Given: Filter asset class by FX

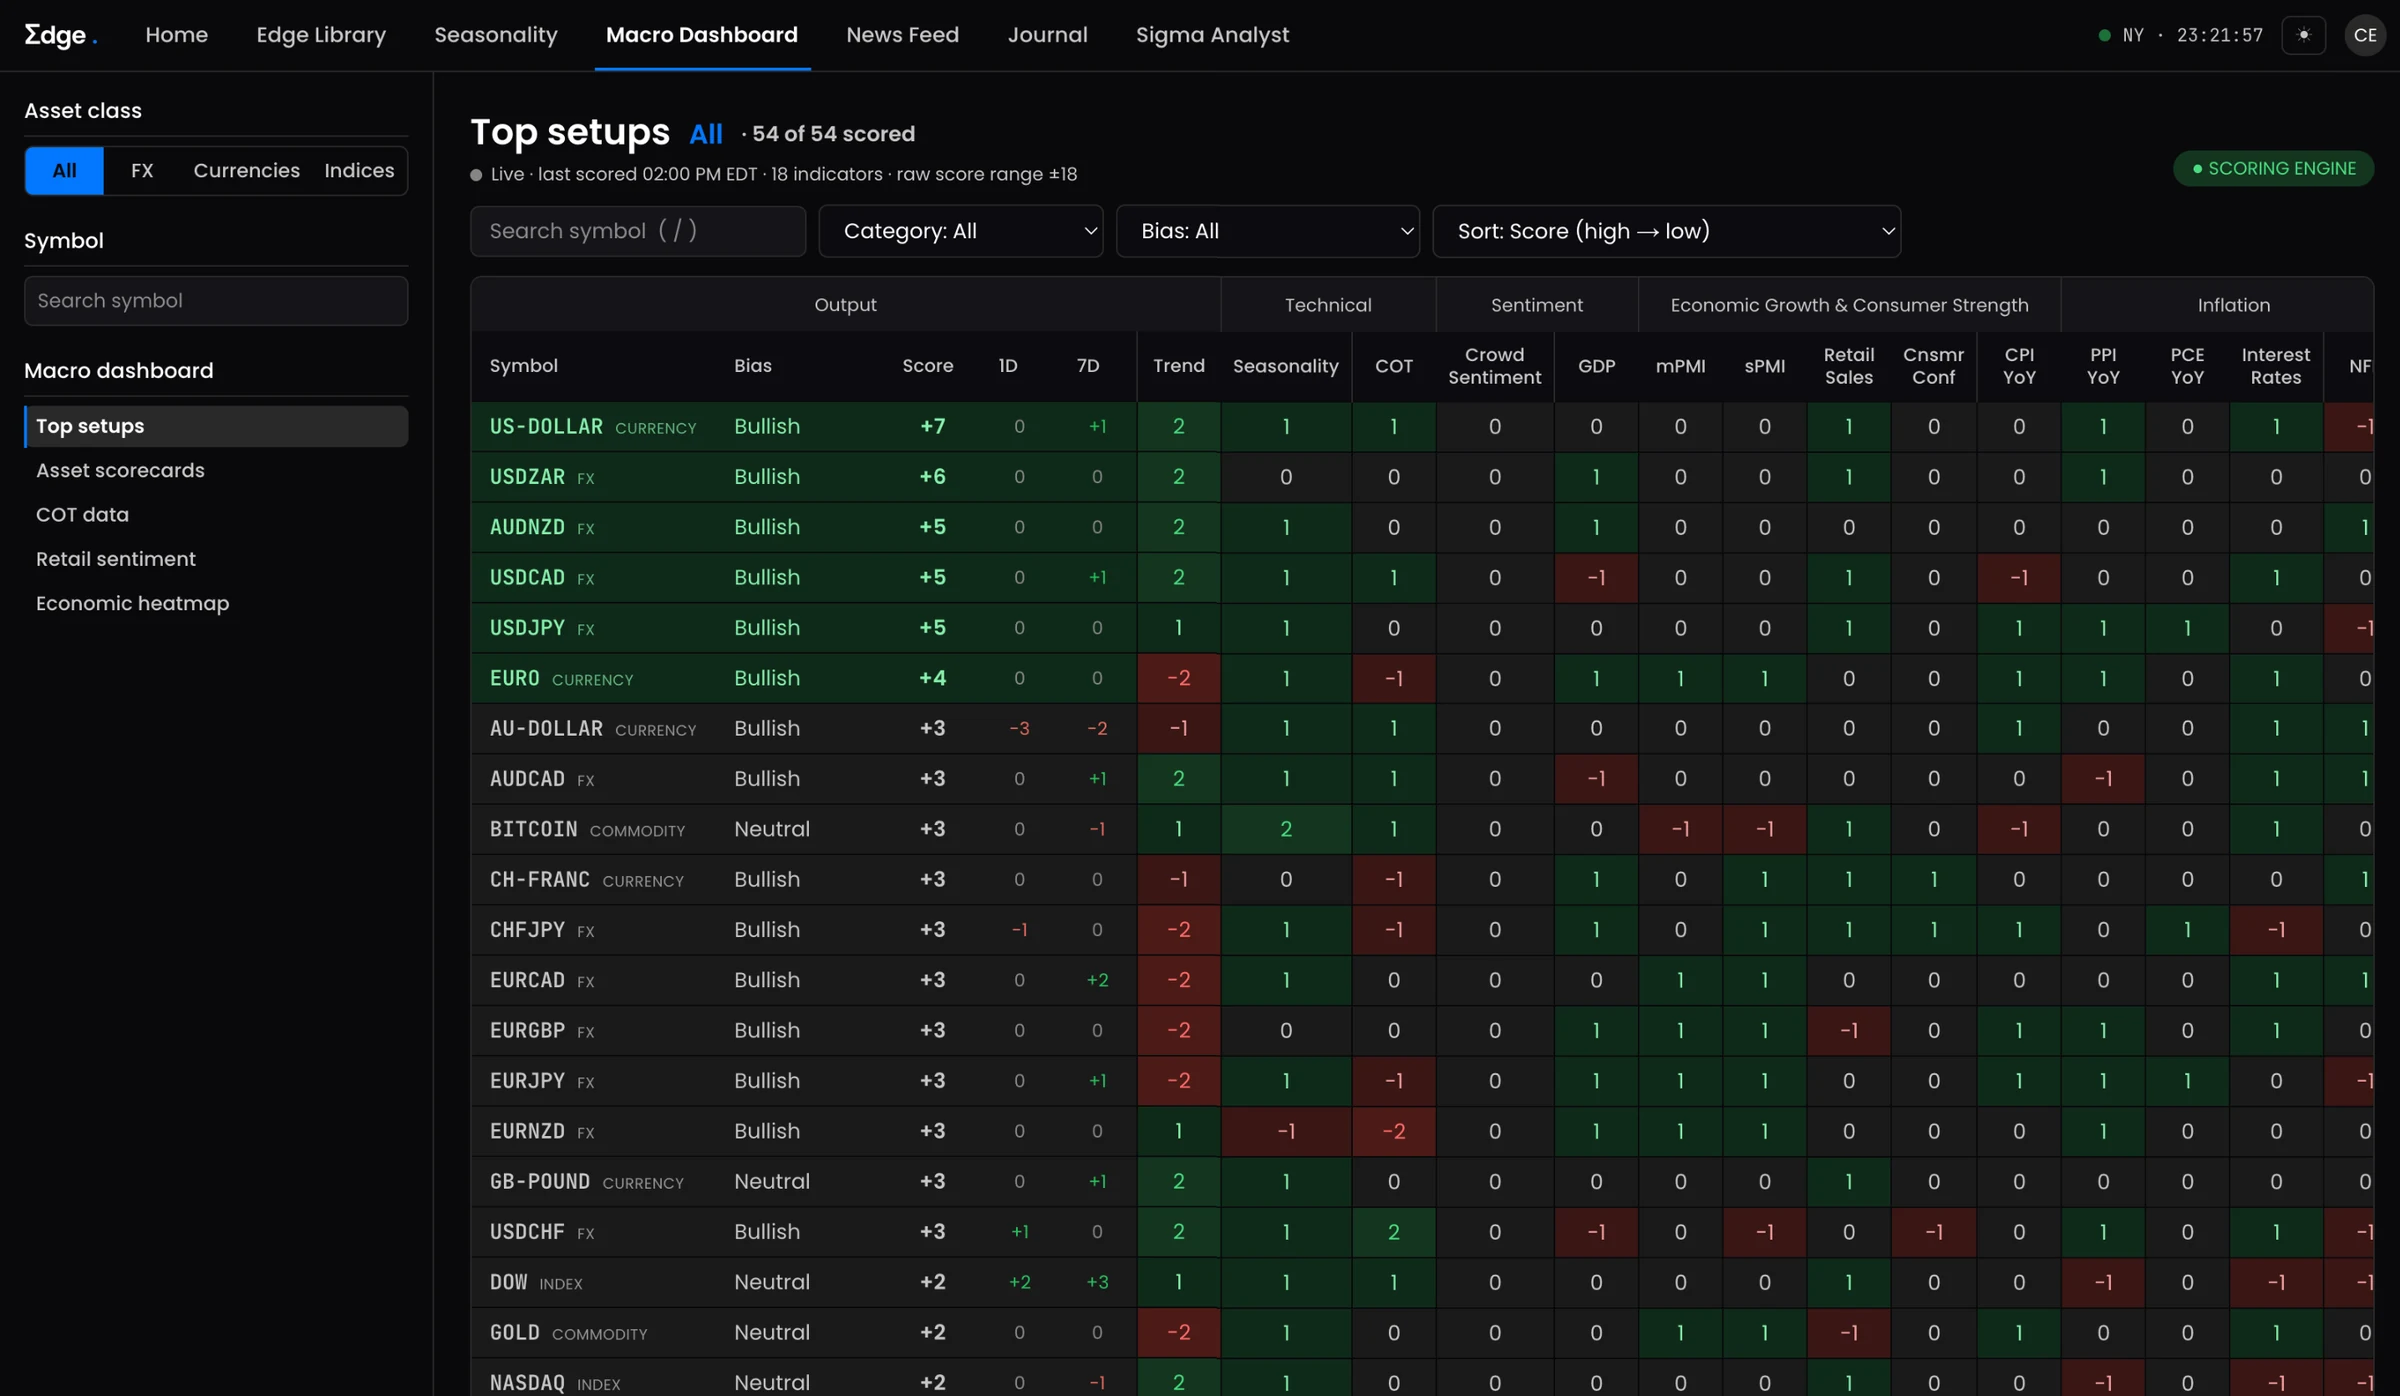Looking at the screenshot, I should [x=142, y=170].
